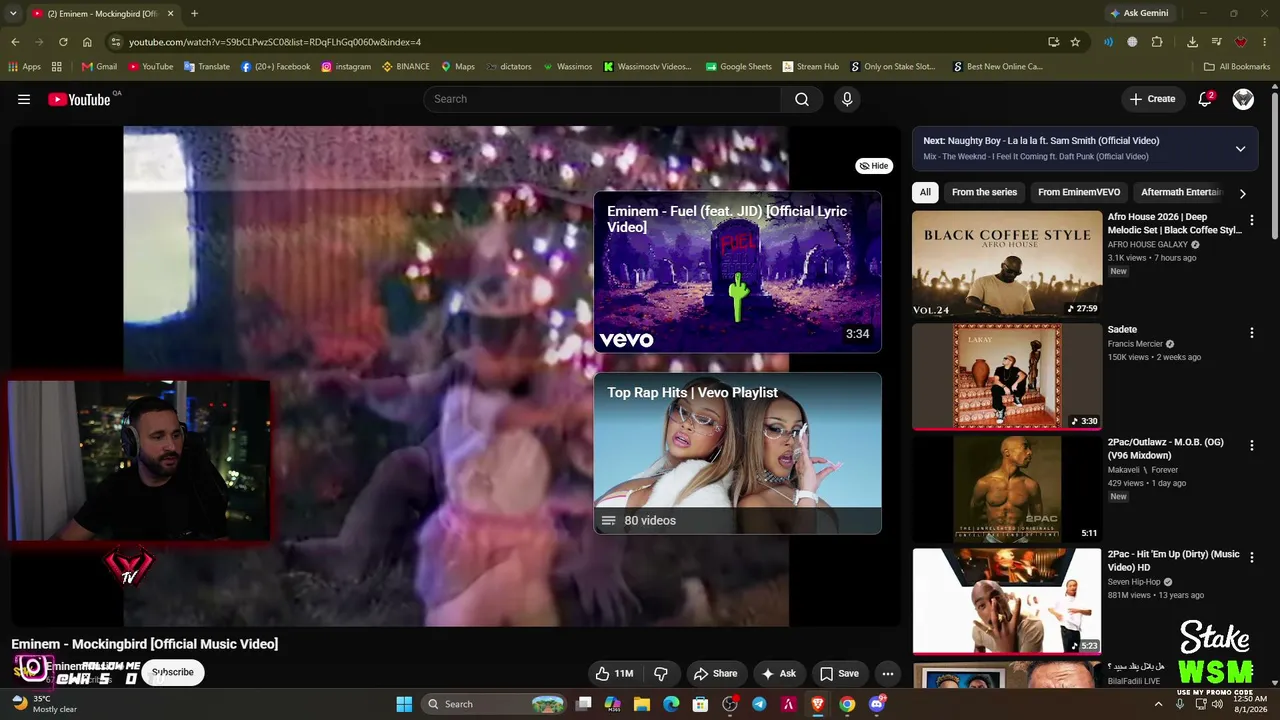This screenshot has height=720, width=1280.
Task: Open the Ask AI button
Action: pyautogui.click(x=778, y=673)
